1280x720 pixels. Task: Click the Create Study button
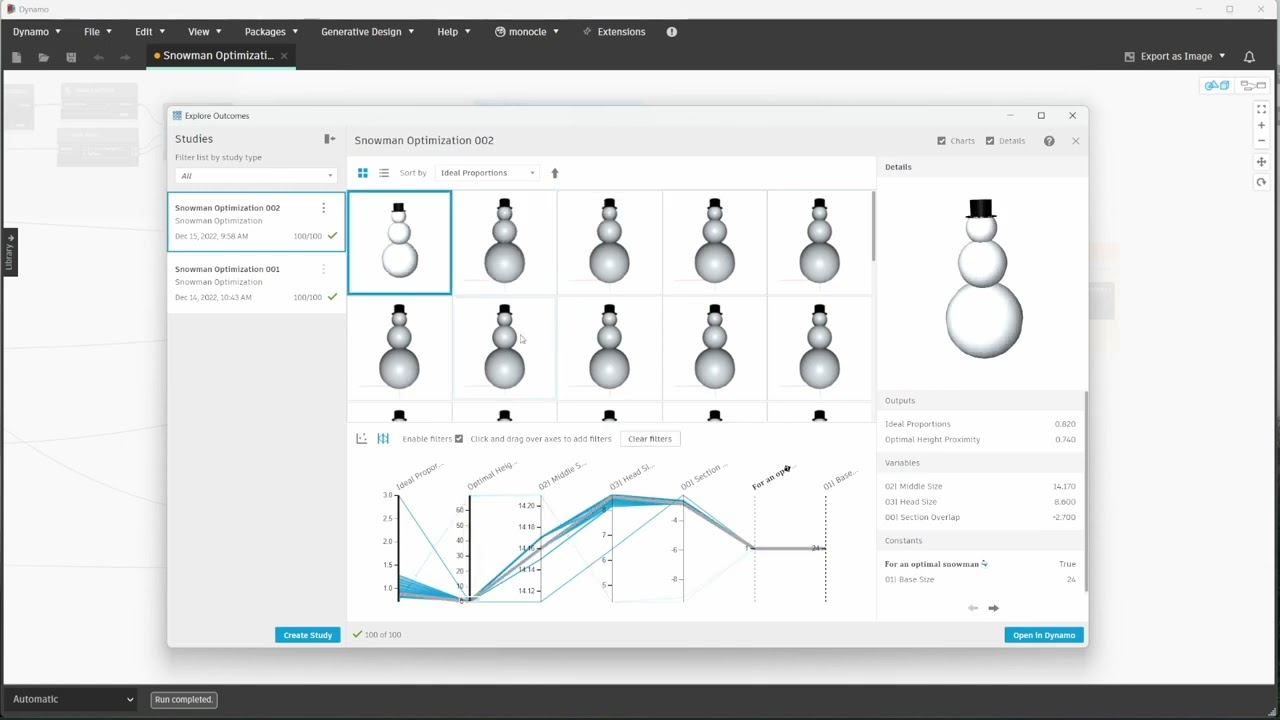pos(308,635)
